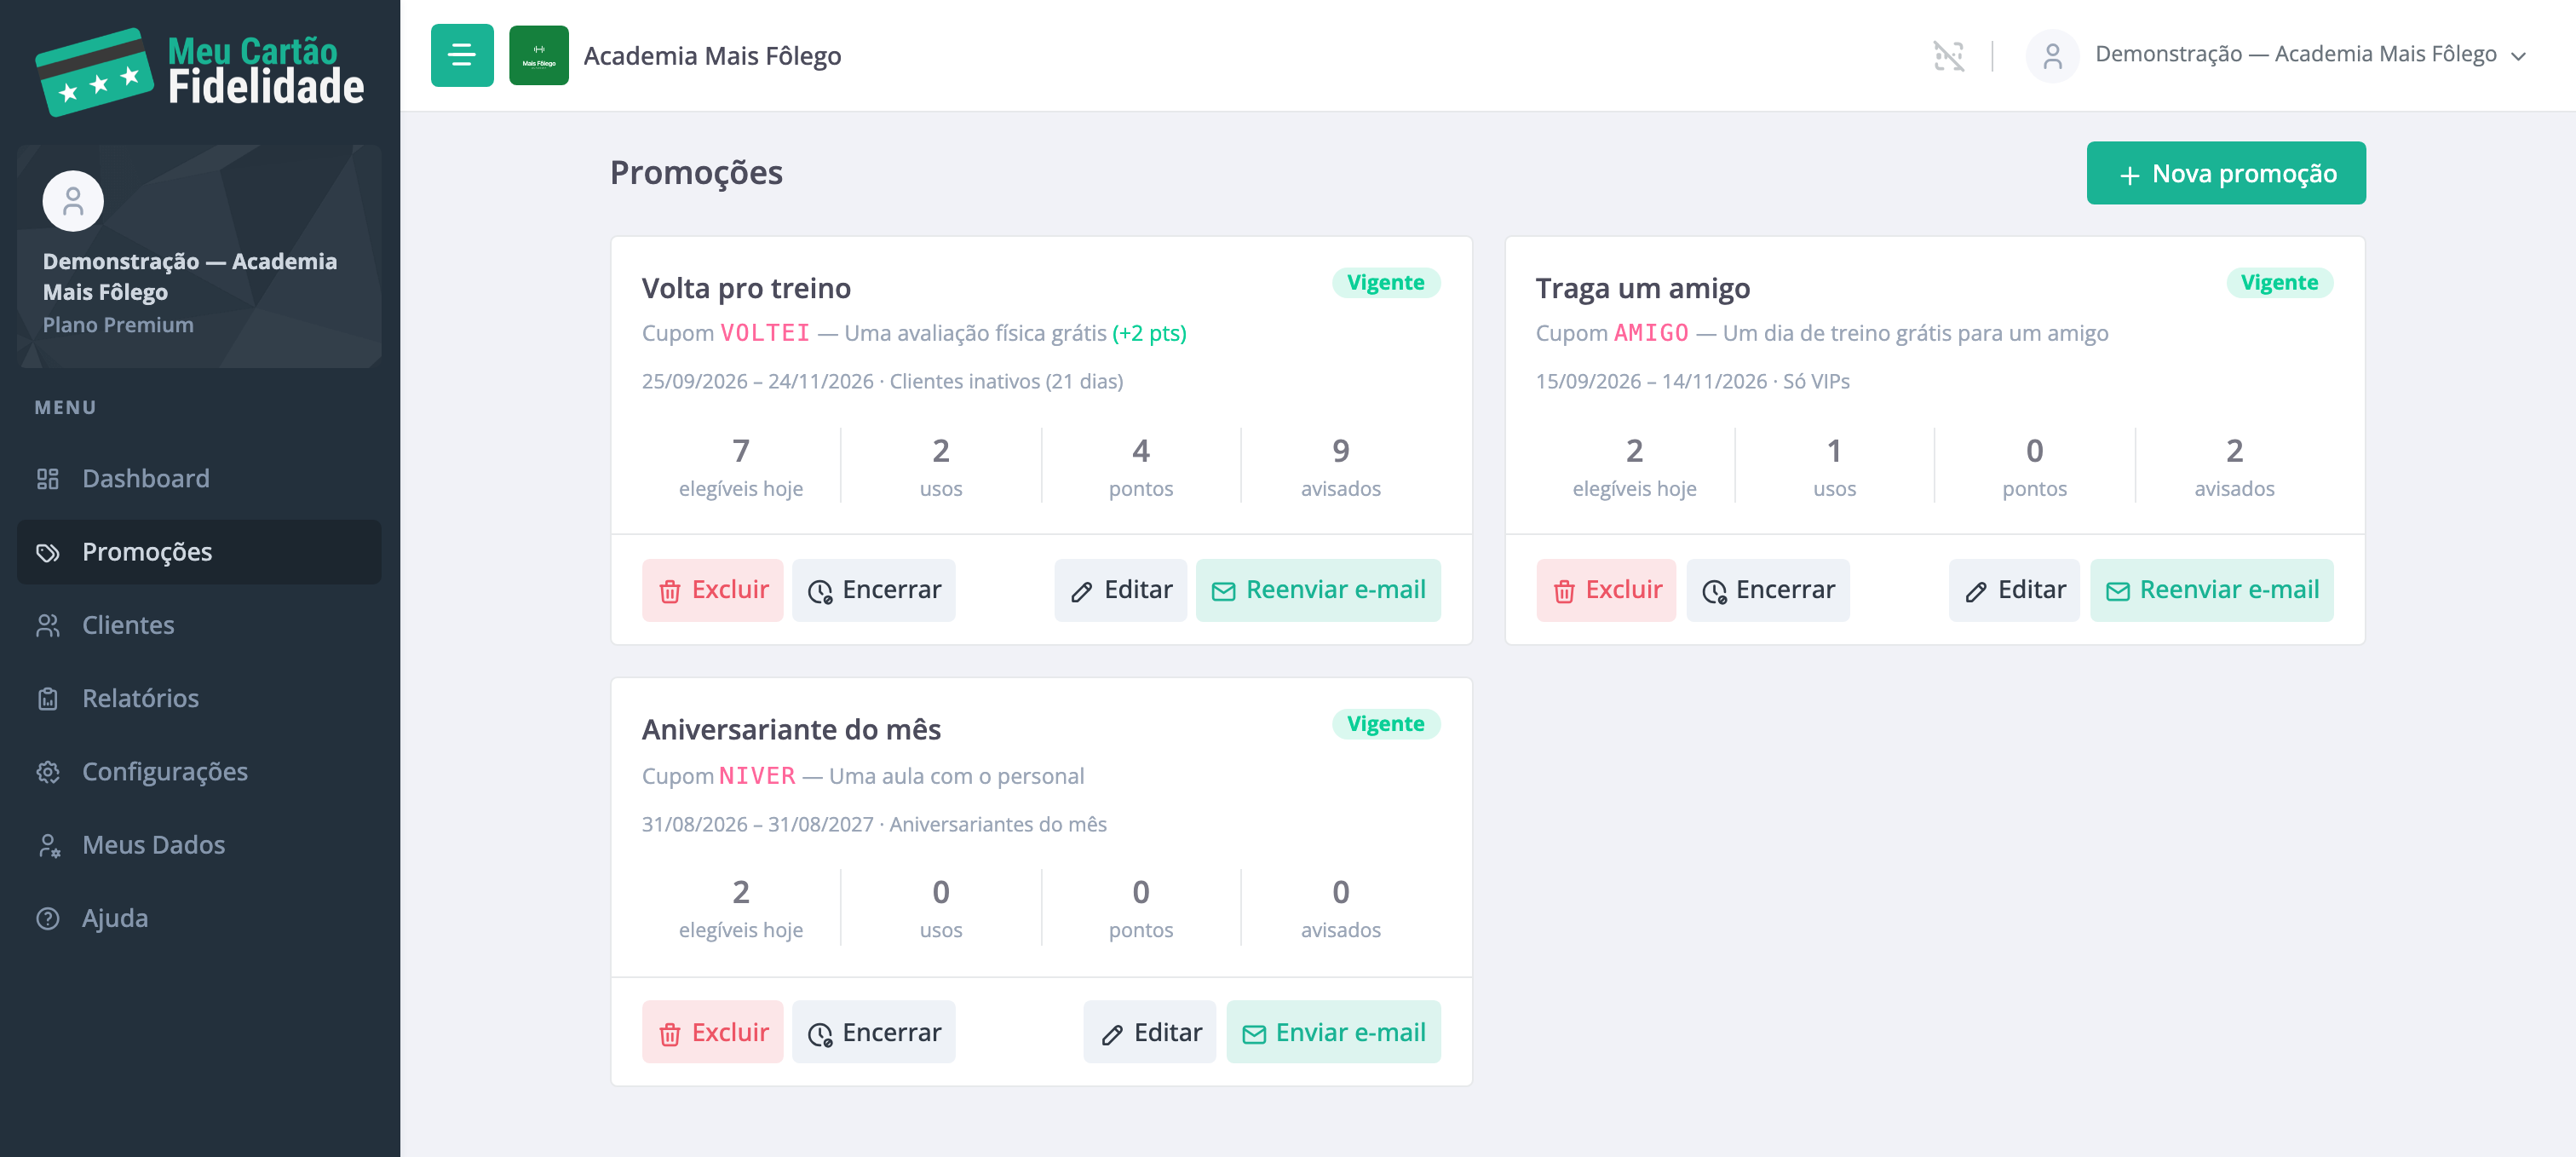
Task: Click Encerrar on Aniversariante do mês
Action: tap(874, 1032)
